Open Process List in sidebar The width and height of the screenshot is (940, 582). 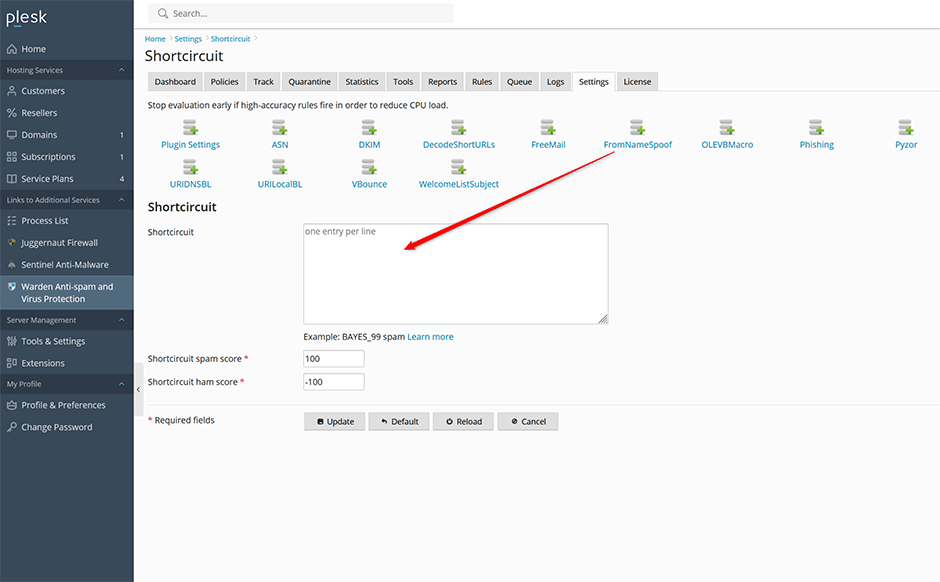67,221
